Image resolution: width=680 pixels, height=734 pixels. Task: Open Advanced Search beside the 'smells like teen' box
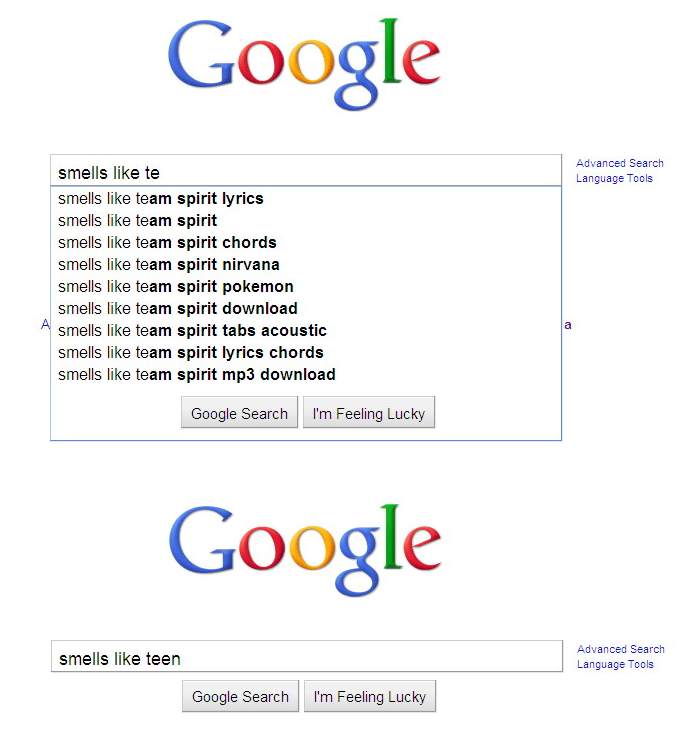click(621, 649)
